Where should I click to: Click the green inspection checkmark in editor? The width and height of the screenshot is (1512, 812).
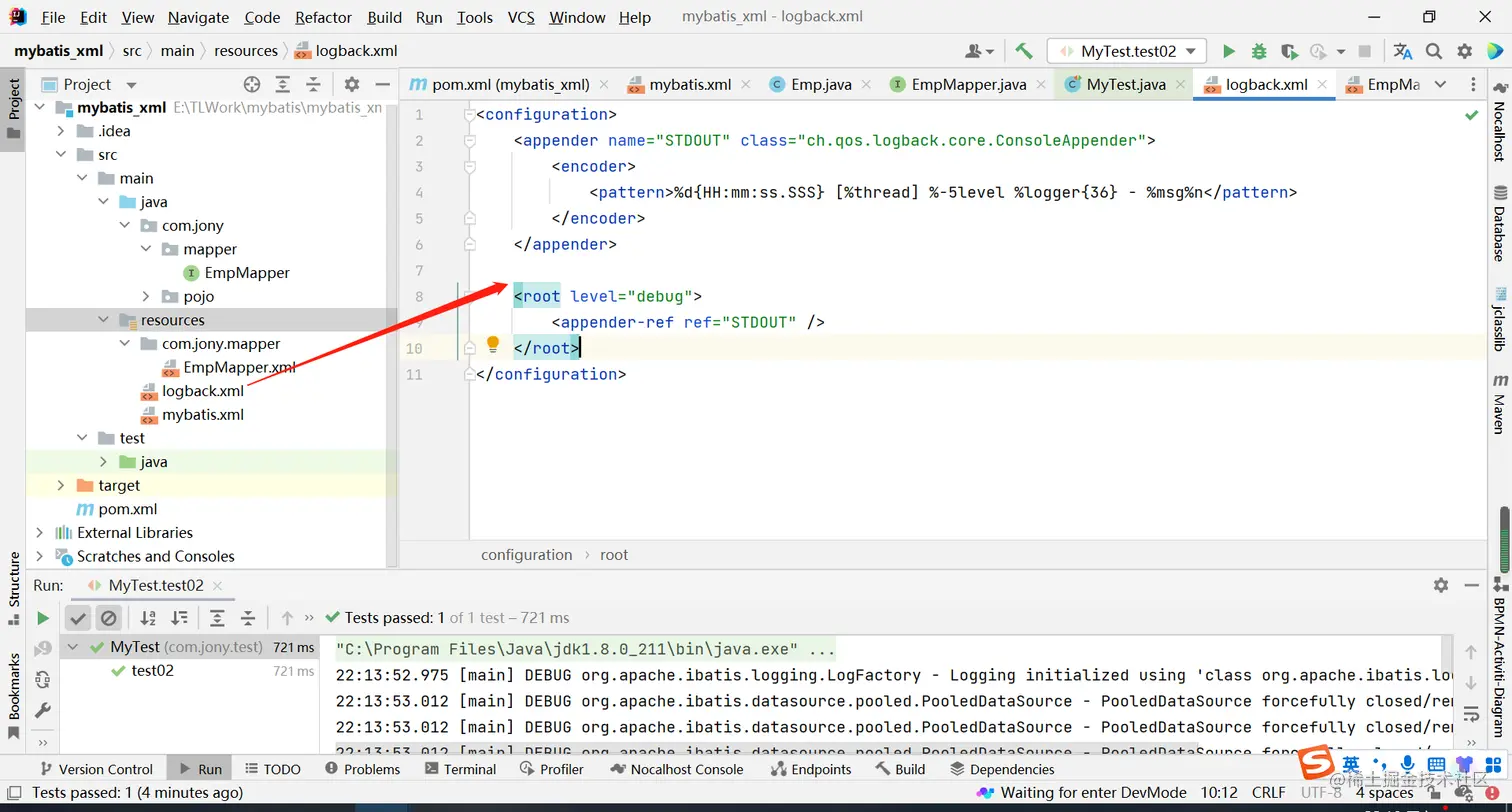pyautogui.click(x=1472, y=115)
